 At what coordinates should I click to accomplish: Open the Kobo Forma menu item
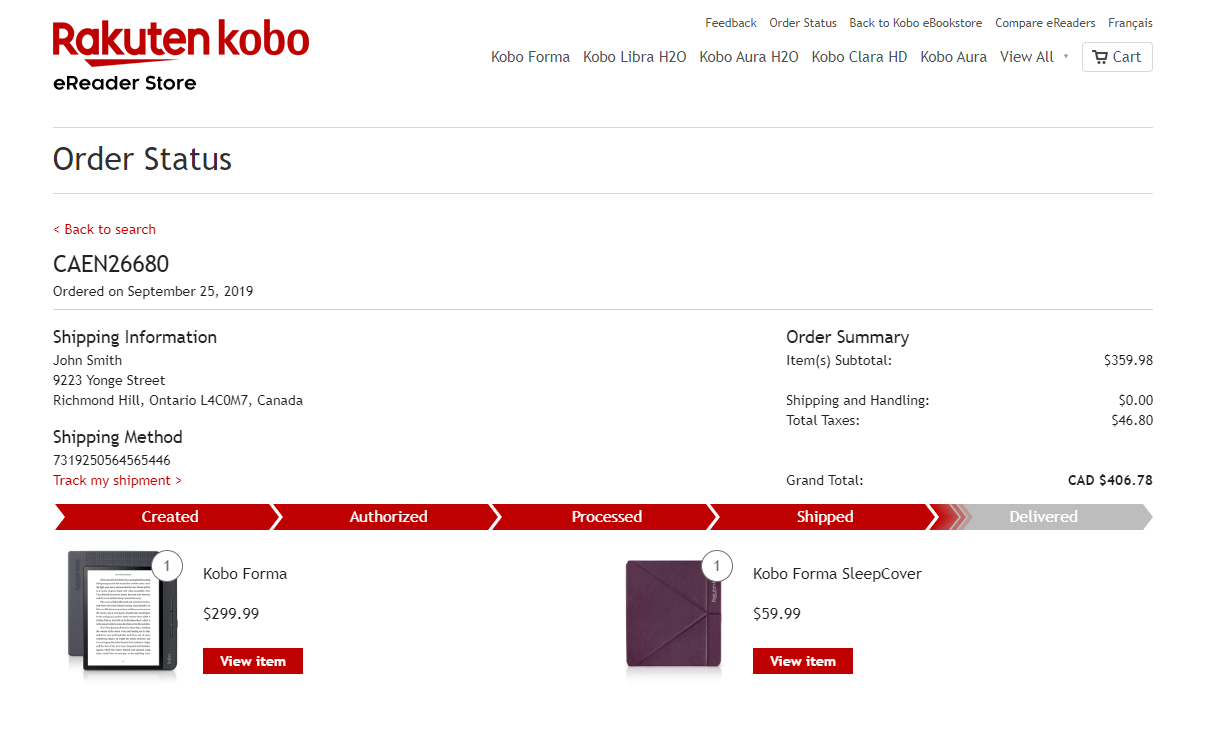[x=530, y=57]
